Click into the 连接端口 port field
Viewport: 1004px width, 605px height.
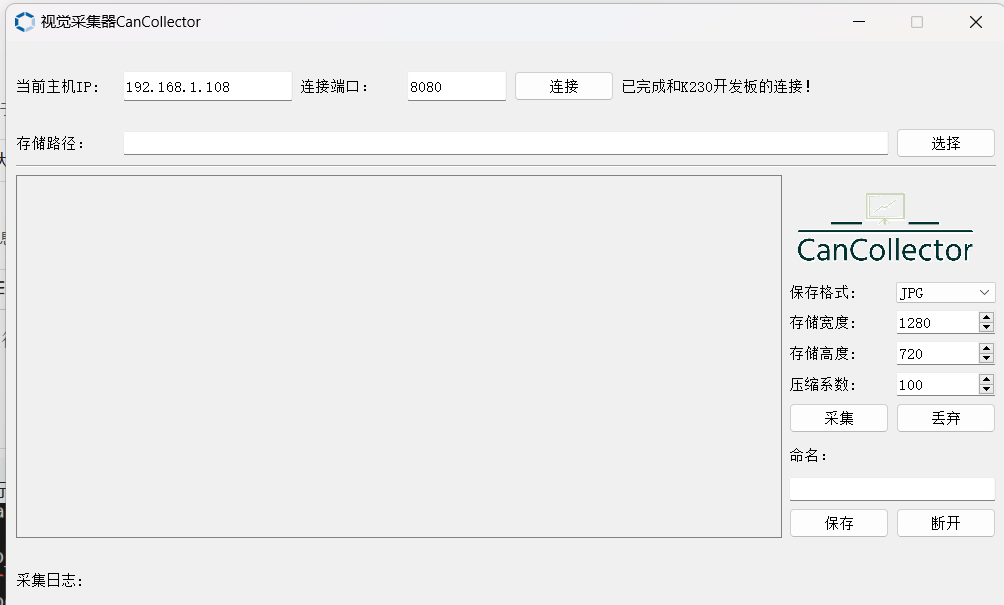456,87
